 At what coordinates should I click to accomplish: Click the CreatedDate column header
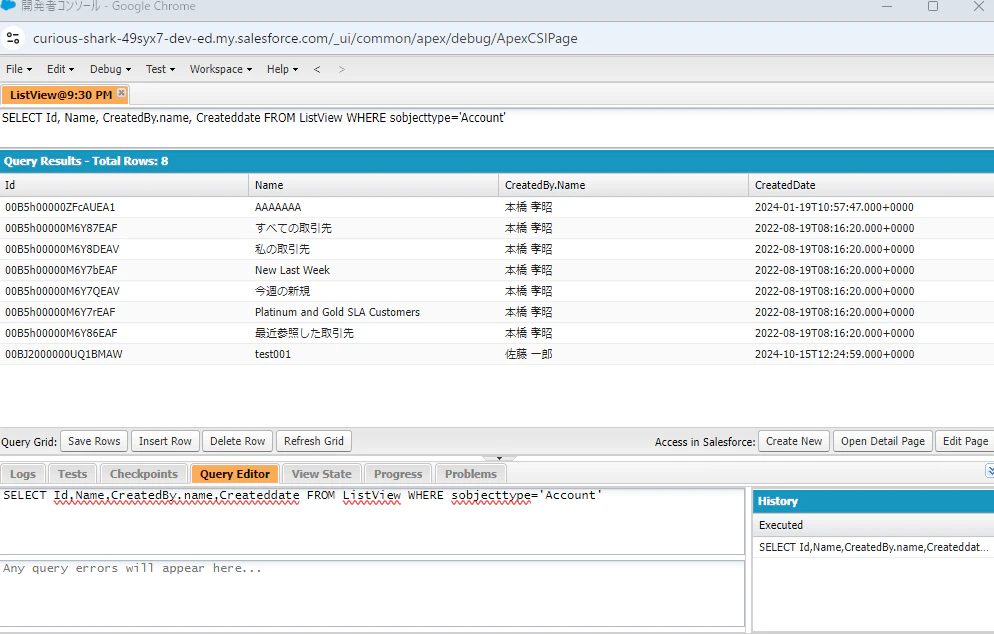(x=871, y=185)
